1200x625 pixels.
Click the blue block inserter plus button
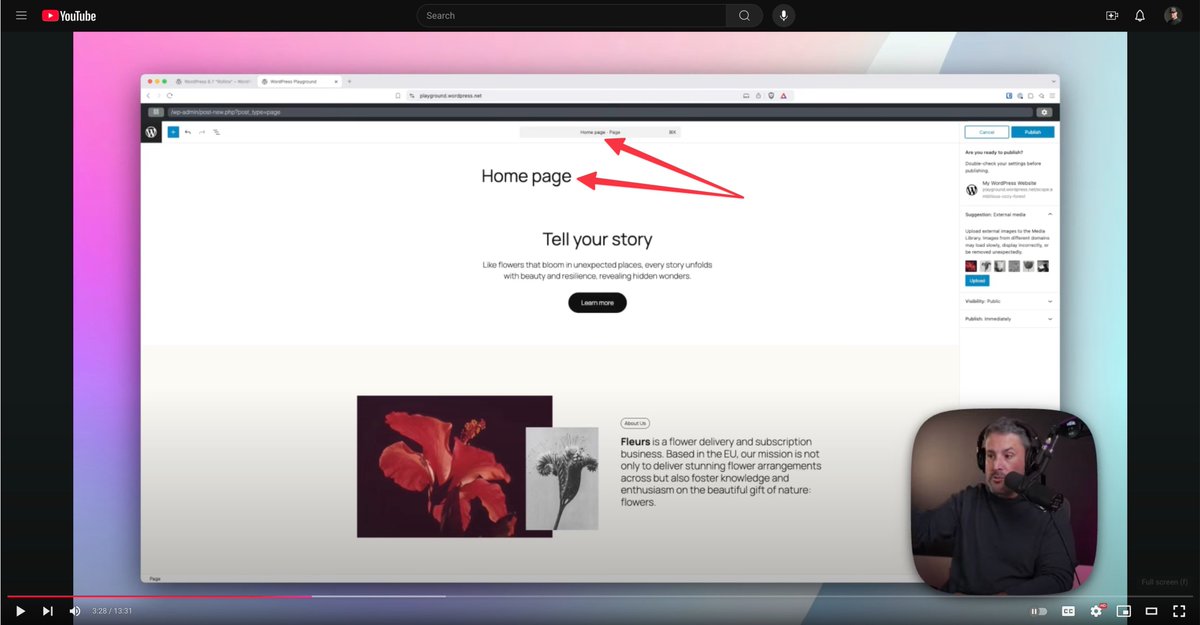173,132
